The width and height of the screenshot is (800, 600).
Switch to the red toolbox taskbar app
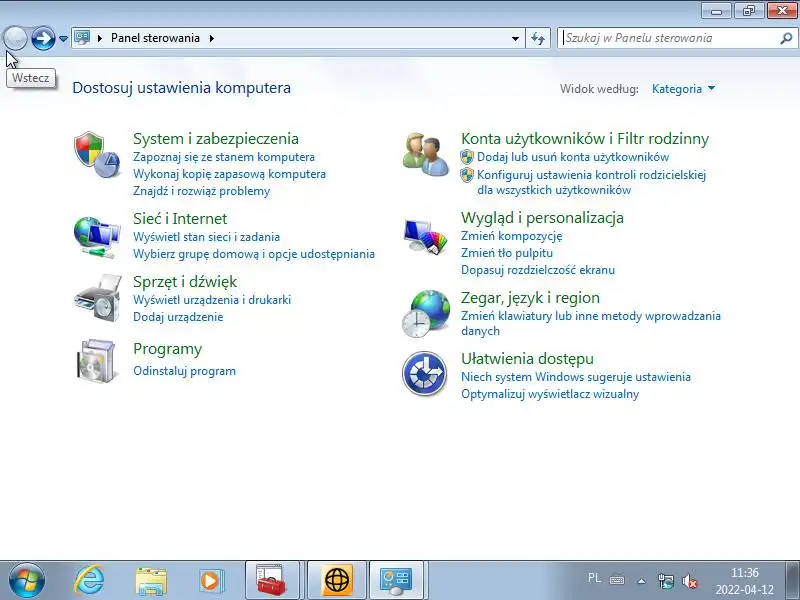pyautogui.click(x=272, y=580)
